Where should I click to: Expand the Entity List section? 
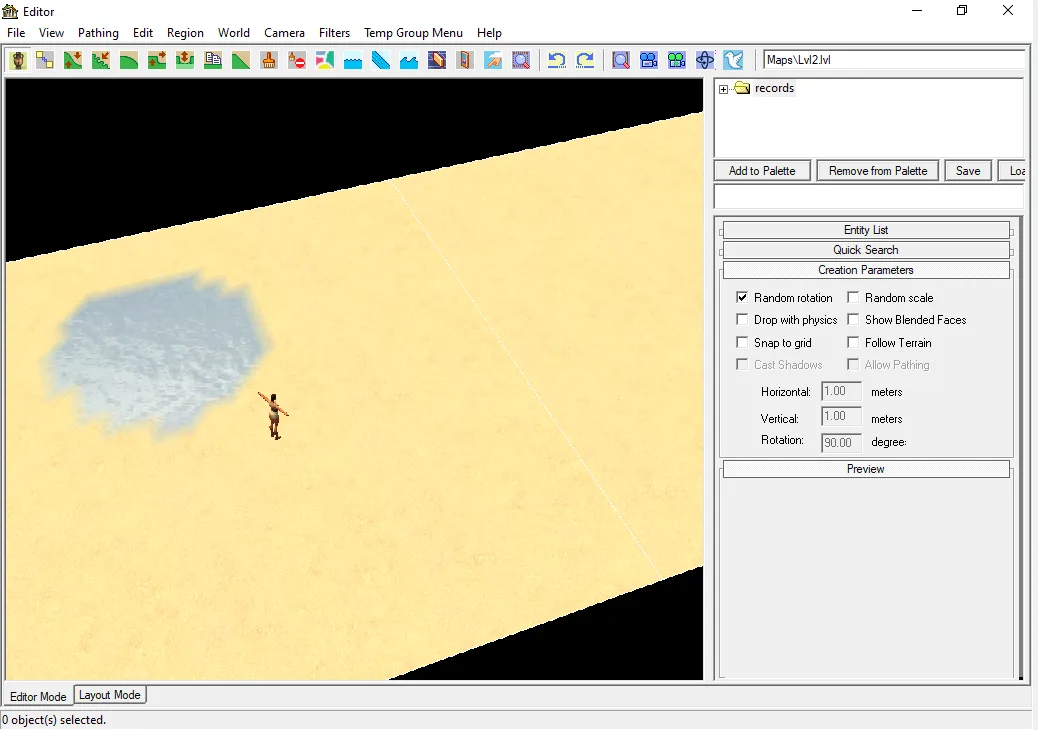866,230
